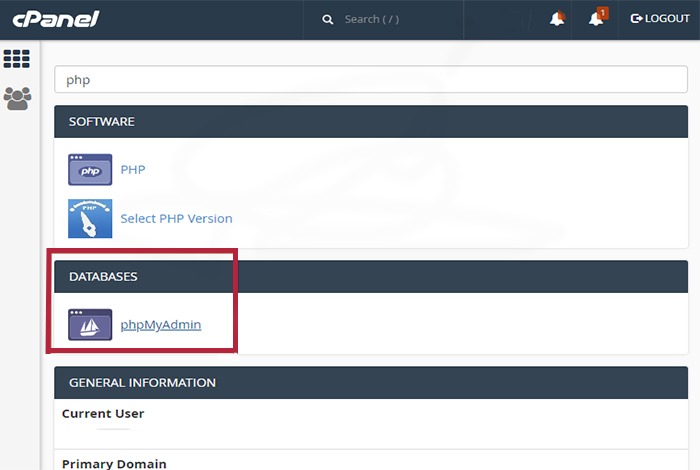
Task: Open the phpMyAdmin link
Action: point(161,325)
